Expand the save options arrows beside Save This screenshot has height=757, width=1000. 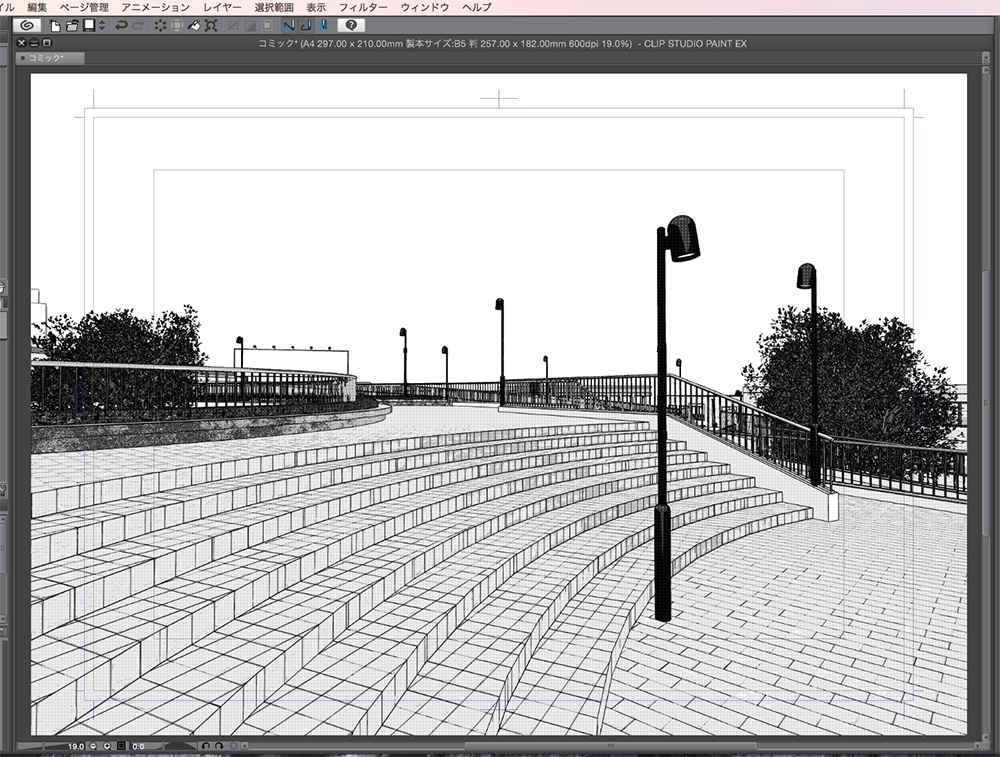pyautogui.click(x=102, y=26)
